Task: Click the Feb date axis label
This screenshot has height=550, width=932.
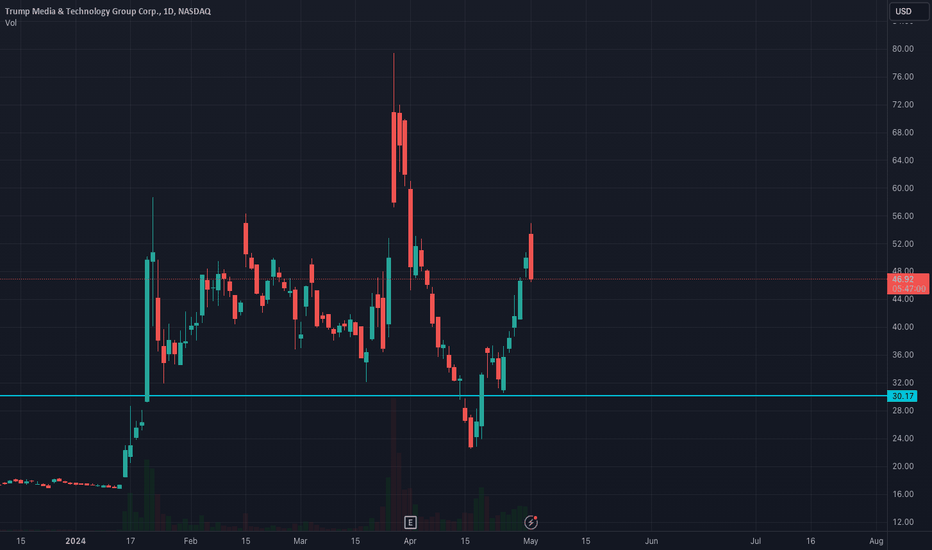Action: point(190,541)
